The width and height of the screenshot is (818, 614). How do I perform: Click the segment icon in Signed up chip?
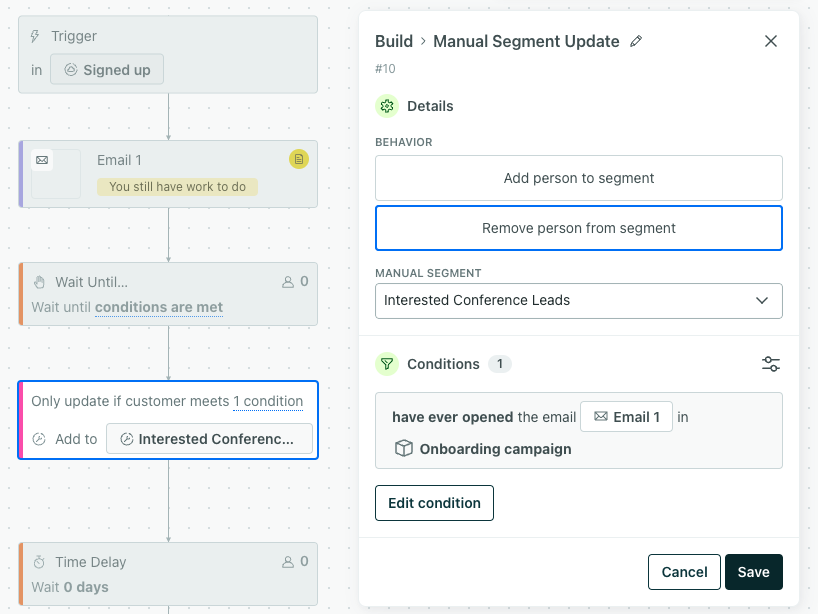click(71, 69)
